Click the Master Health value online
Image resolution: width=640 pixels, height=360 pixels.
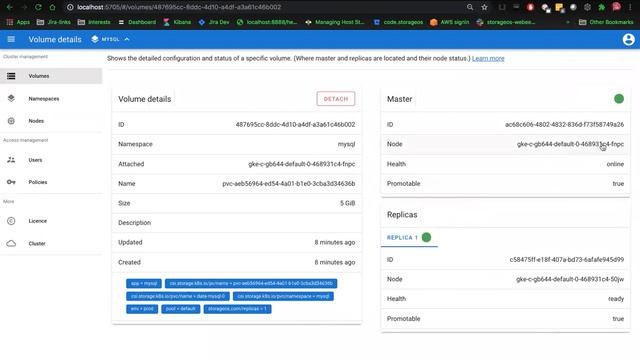(615, 164)
